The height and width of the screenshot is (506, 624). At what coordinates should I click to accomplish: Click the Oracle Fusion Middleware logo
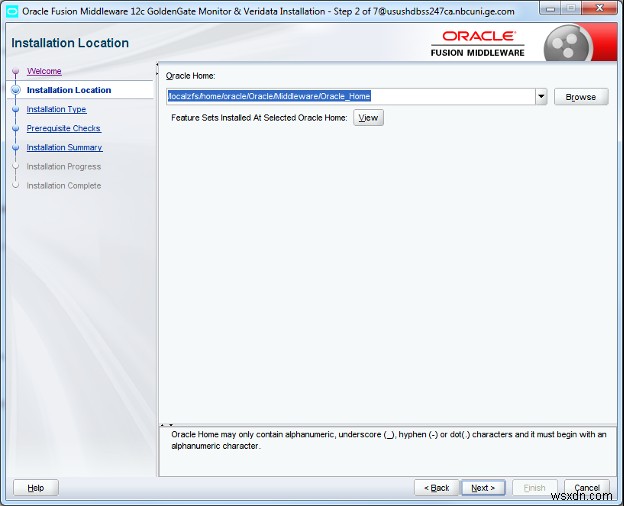(478, 43)
